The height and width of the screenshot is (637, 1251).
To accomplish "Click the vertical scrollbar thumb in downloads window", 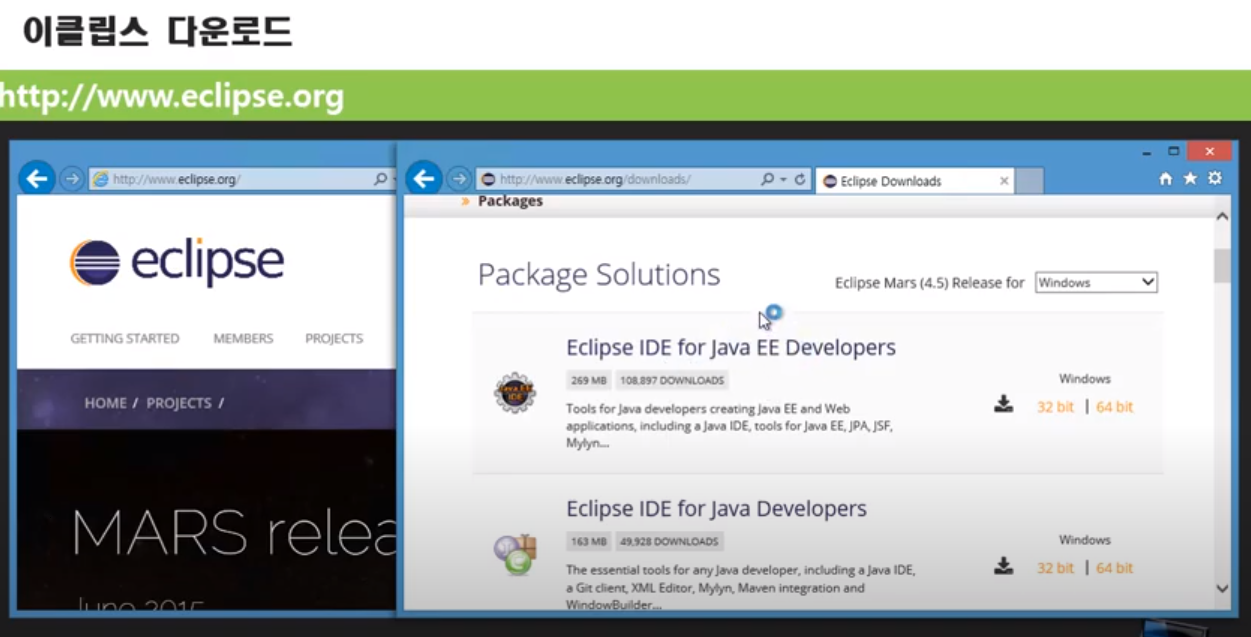I will pyautogui.click(x=1222, y=266).
